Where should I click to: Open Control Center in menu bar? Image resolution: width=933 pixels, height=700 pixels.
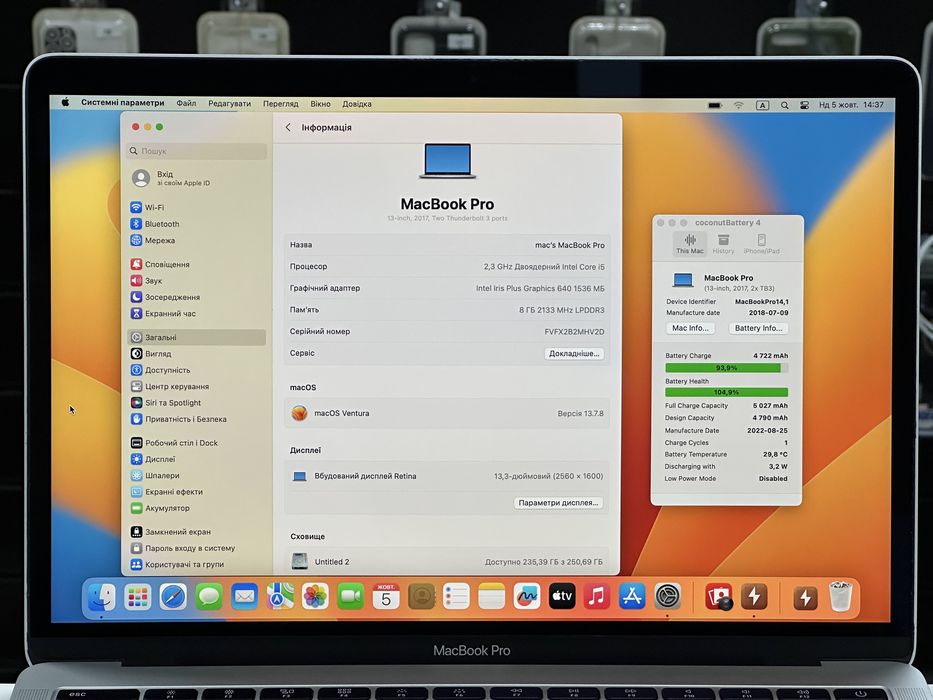coord(804,105)
